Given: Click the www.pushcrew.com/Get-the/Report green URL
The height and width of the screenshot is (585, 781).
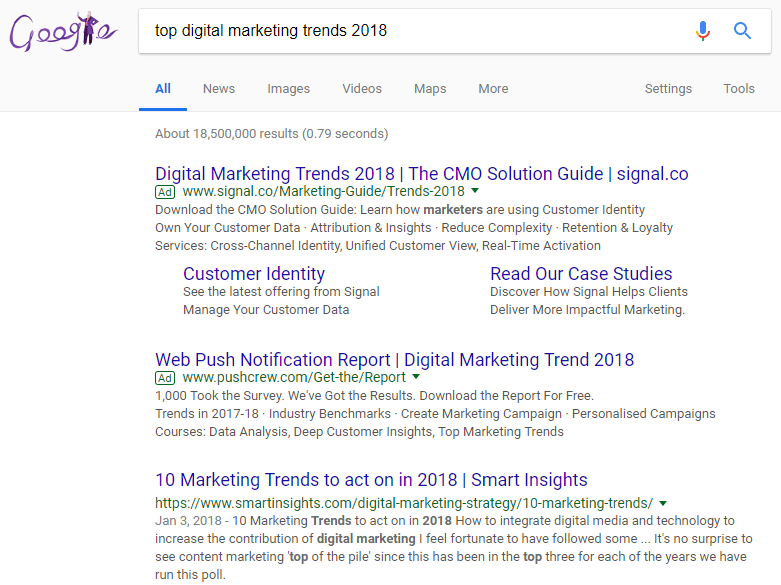Looking at the screenshot, I should click(x=294, y=377).
